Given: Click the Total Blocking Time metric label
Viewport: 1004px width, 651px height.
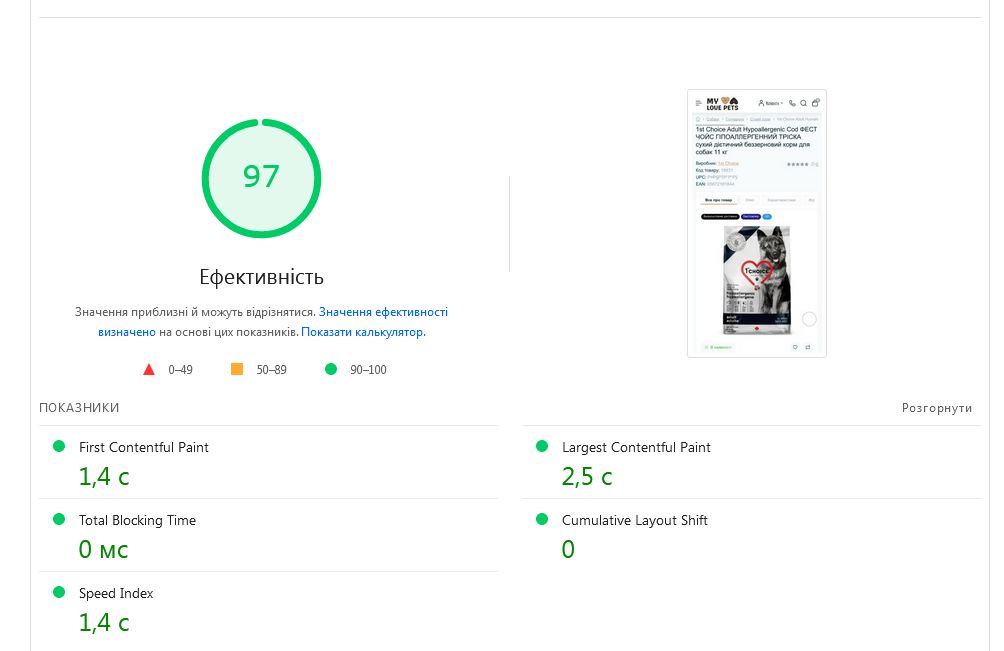Looking at the screenshot, I should coord(137,520).
